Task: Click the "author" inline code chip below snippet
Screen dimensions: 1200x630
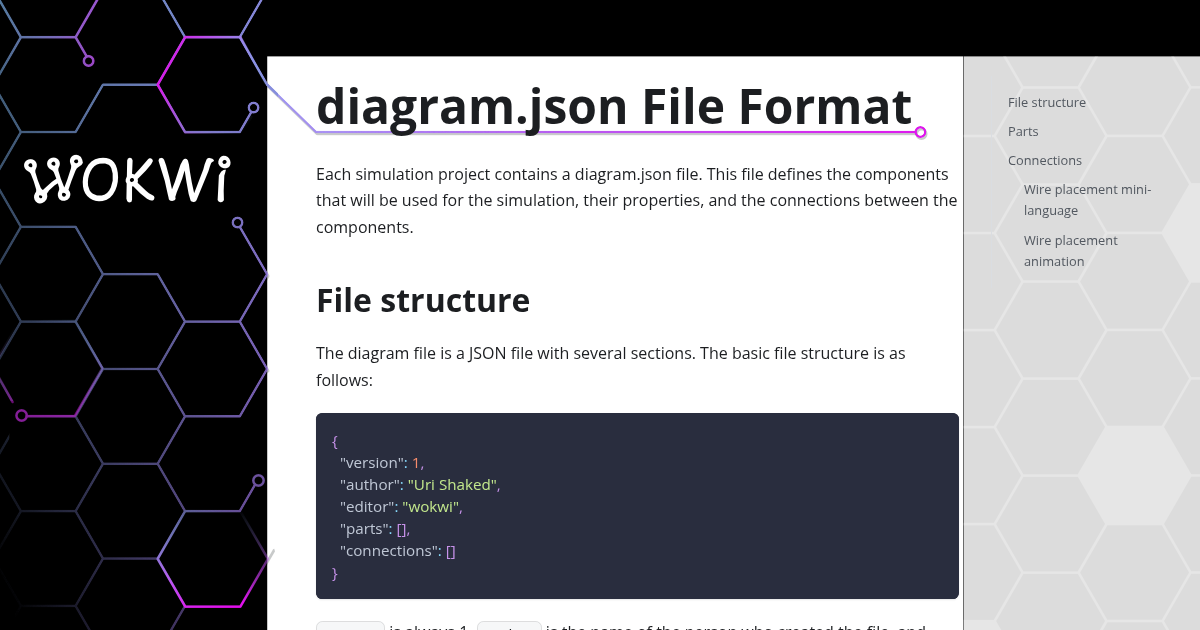Action: pyautogui.click(x=509, y=626)
